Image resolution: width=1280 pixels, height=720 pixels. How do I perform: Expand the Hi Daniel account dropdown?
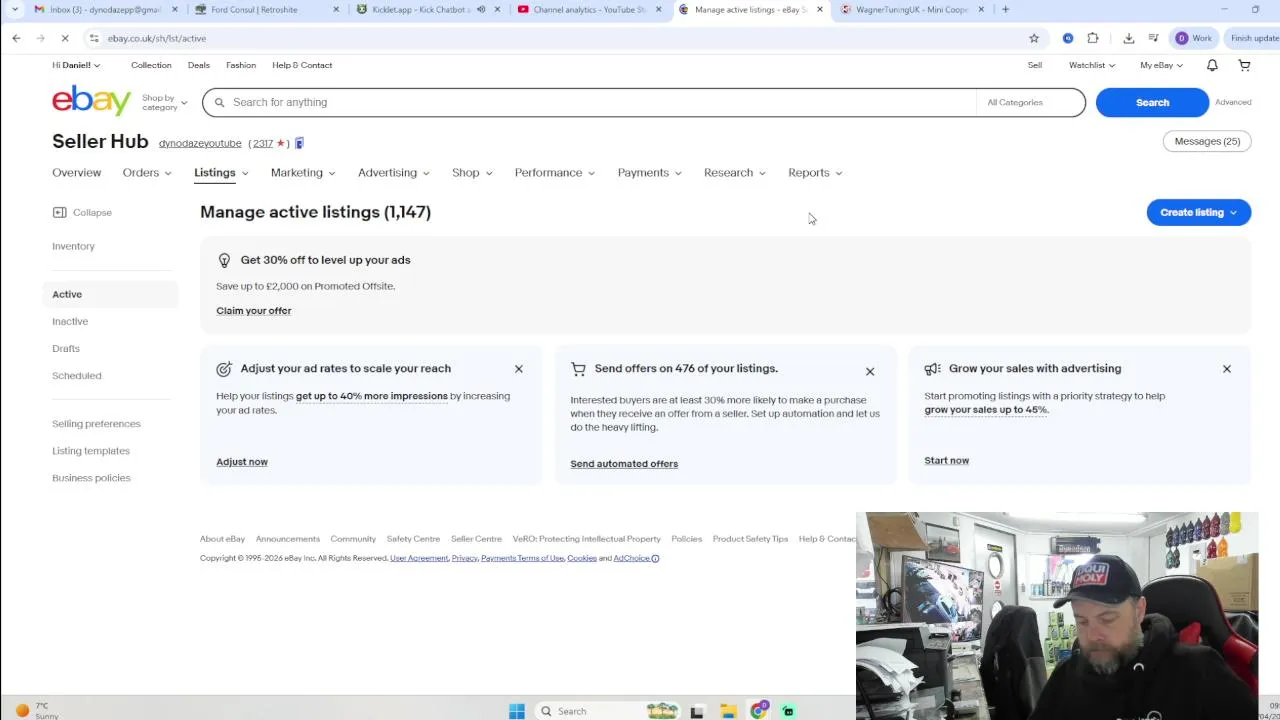(x=76, y=65)
